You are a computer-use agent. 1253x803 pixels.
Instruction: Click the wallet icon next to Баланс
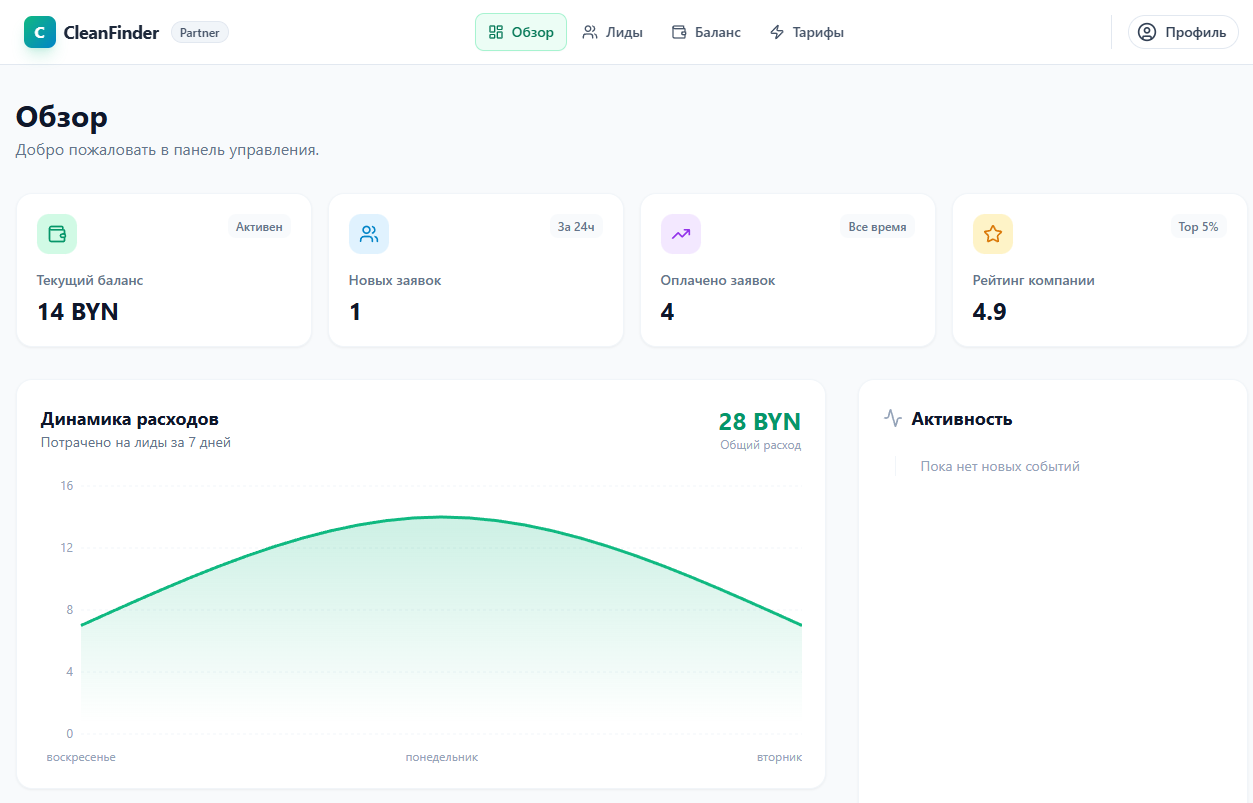(681, 31)
